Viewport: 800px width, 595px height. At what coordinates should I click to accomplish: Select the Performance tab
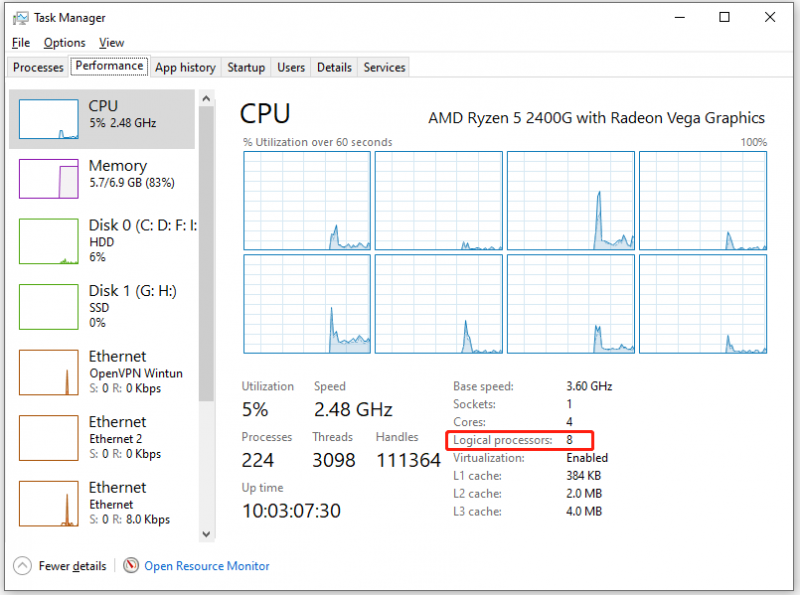109,66
